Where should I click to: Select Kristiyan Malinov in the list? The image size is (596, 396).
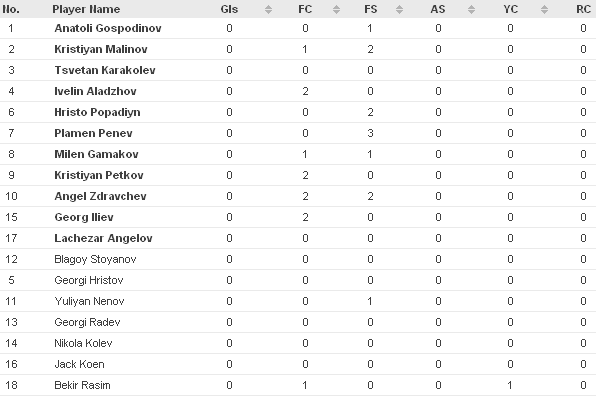click(101, 49)
